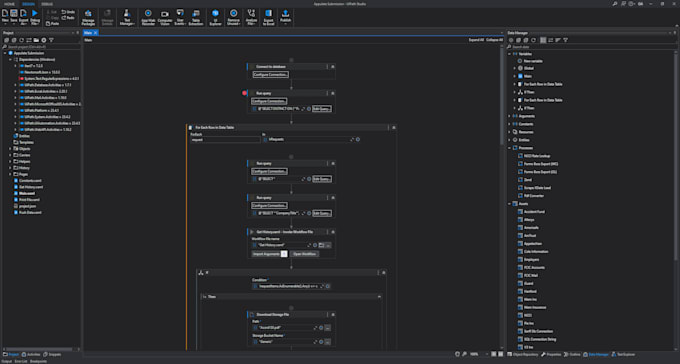Click the ForEach item name input field
The image size is (680, 364).
[225, 140]
